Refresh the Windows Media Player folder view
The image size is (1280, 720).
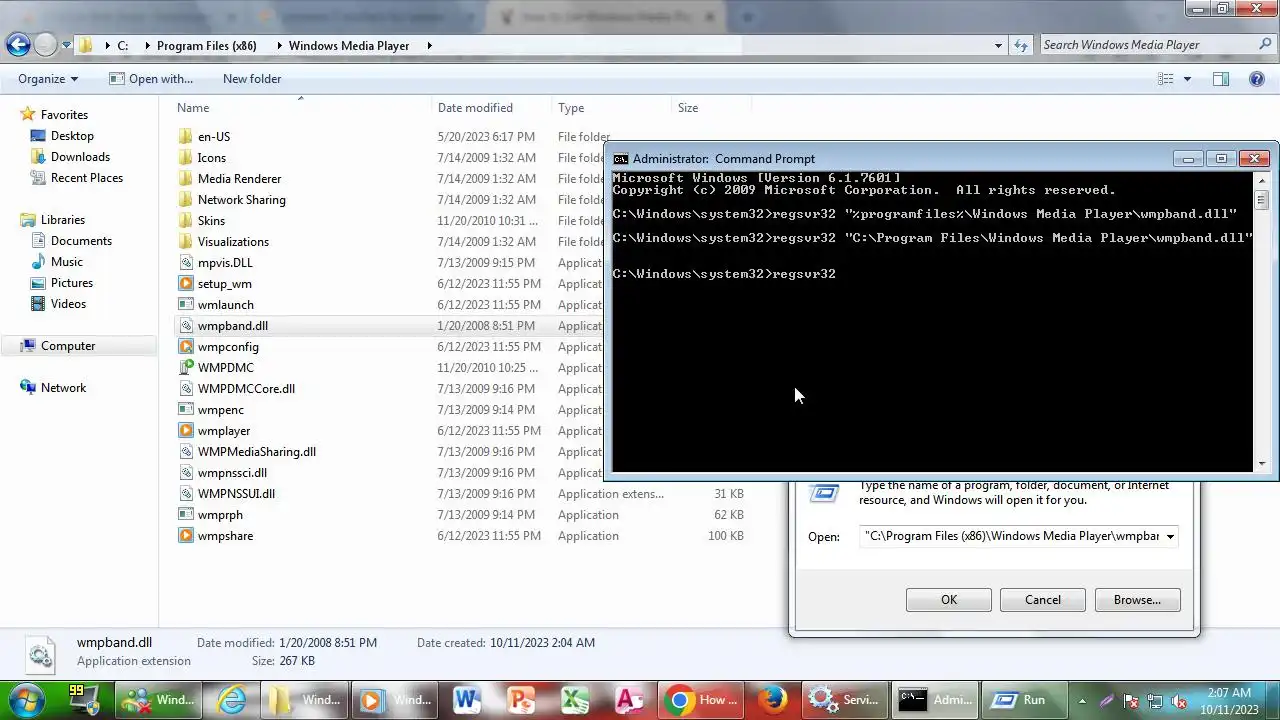coord(1020,45)
